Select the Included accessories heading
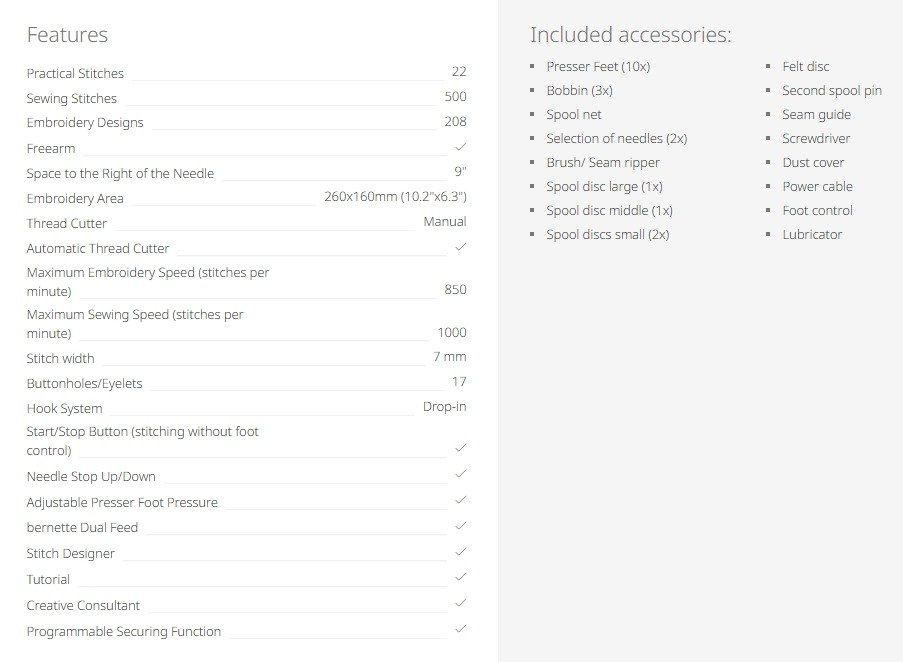 [631, 35]
